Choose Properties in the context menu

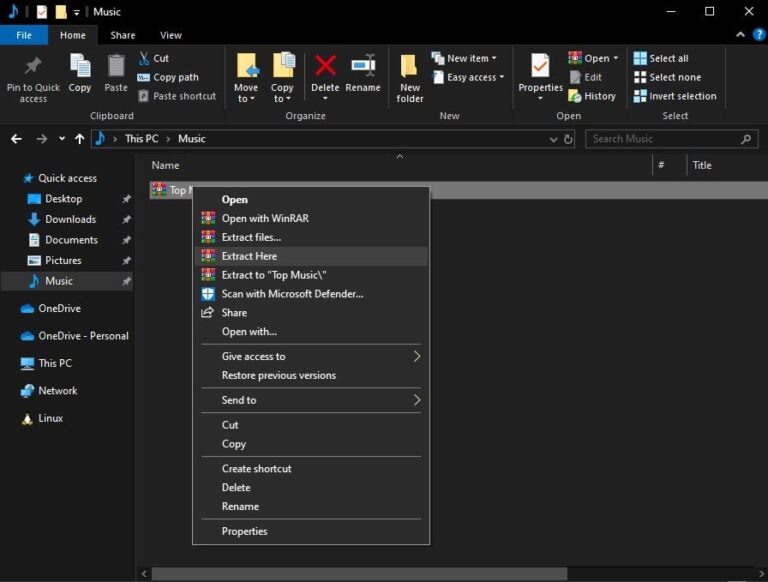311,532
